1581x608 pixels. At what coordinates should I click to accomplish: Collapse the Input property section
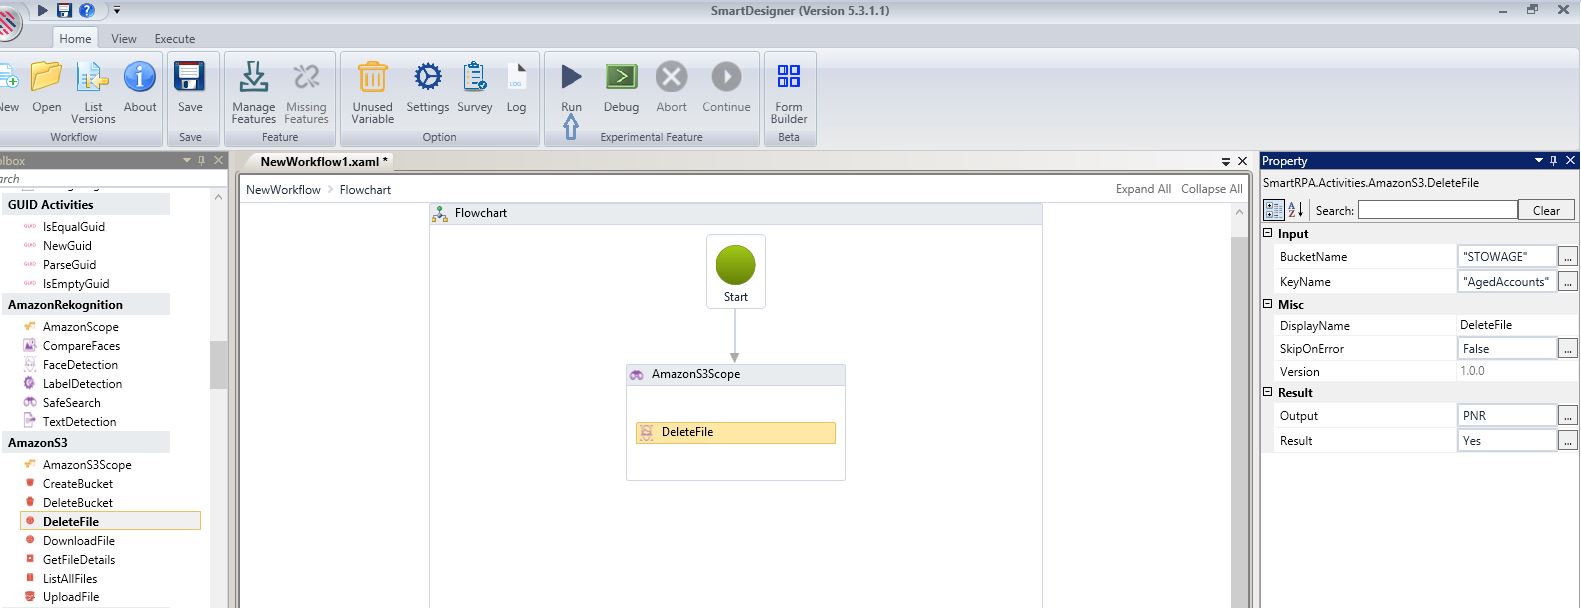click(x=1268, y=233)
